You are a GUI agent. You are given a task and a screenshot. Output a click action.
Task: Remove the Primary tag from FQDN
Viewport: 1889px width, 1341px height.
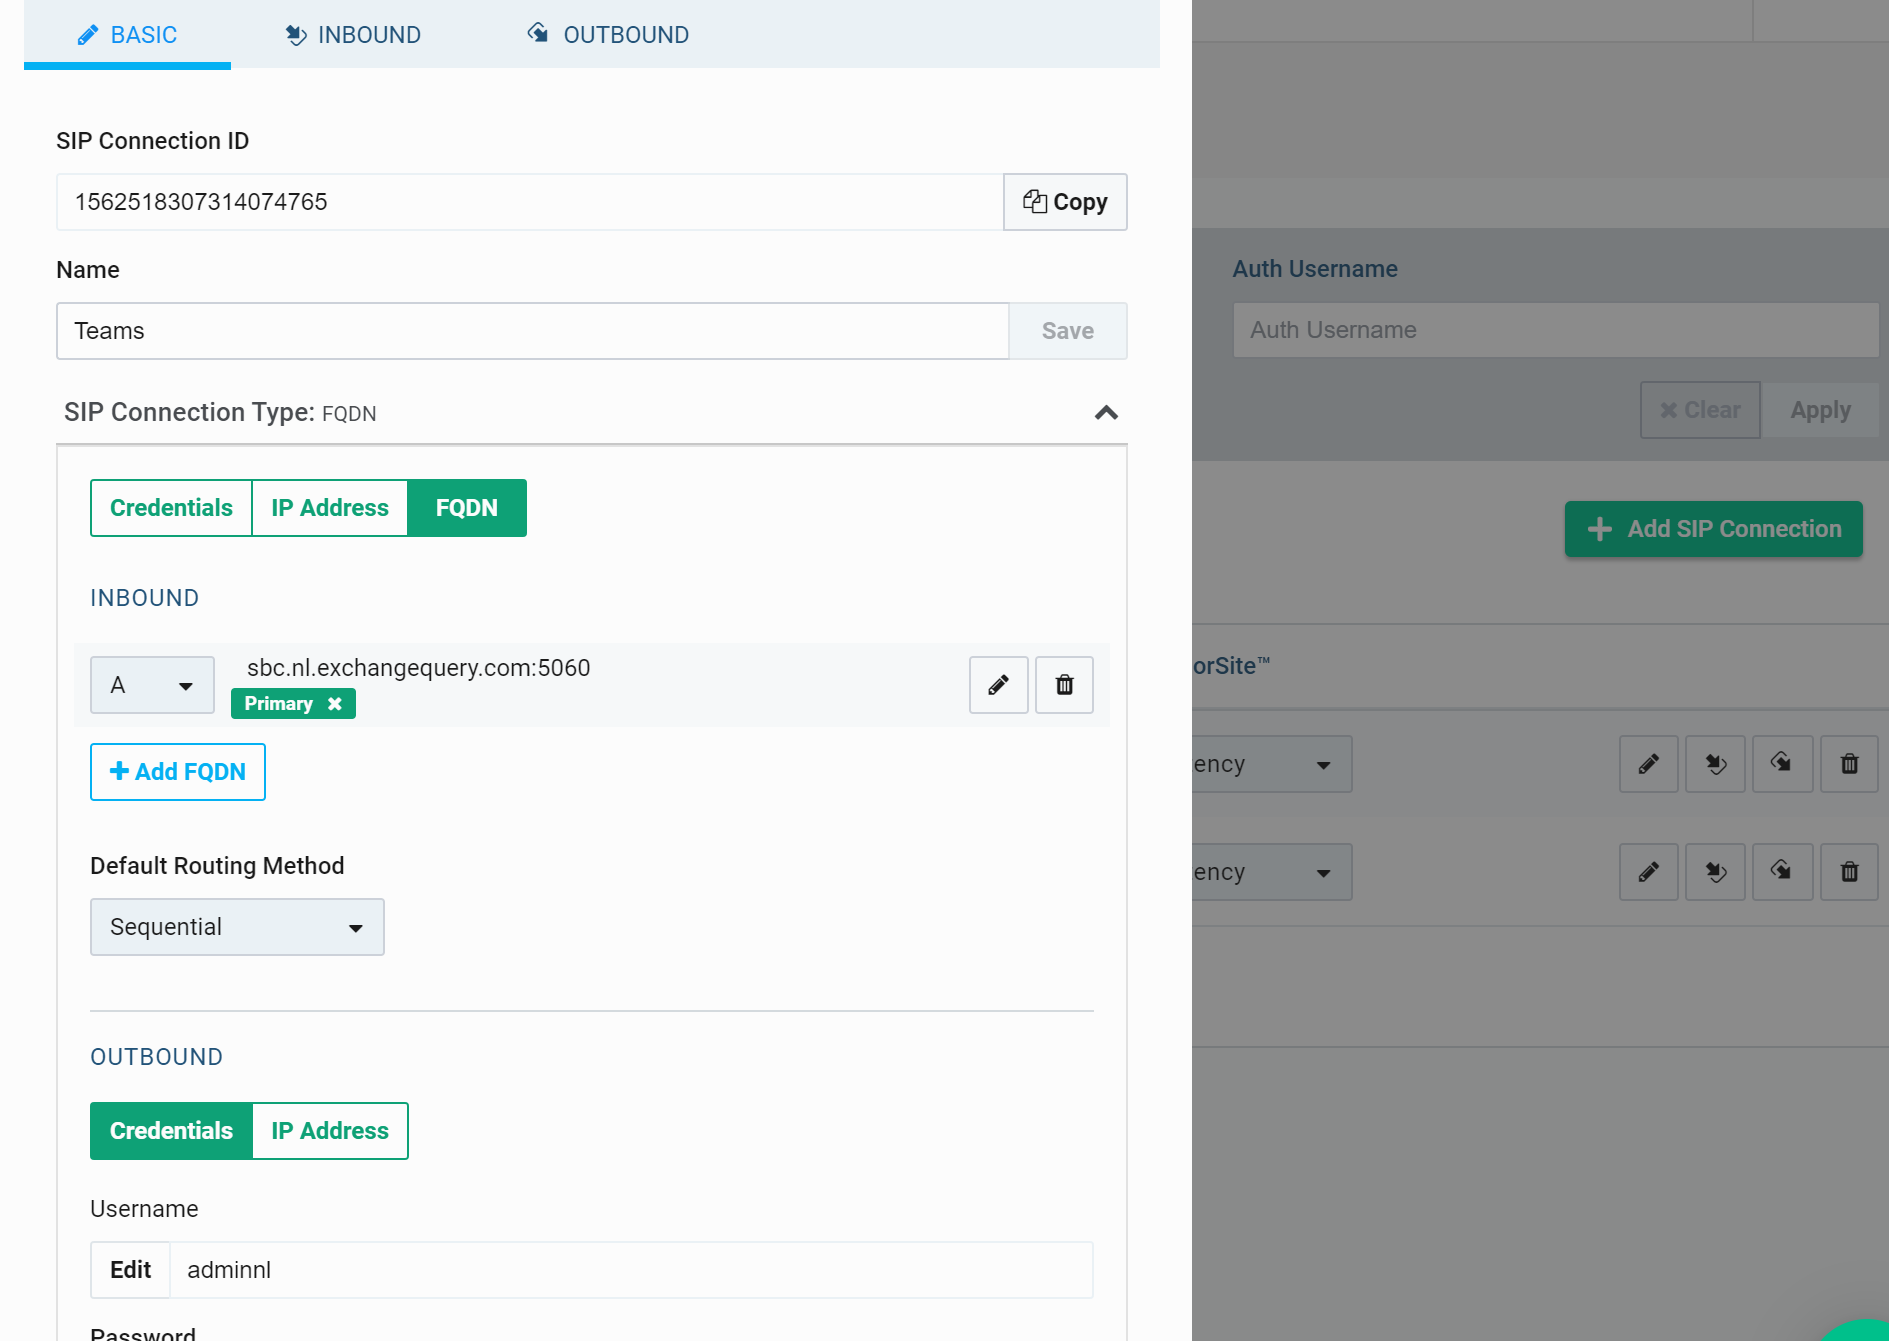point(335,704)
